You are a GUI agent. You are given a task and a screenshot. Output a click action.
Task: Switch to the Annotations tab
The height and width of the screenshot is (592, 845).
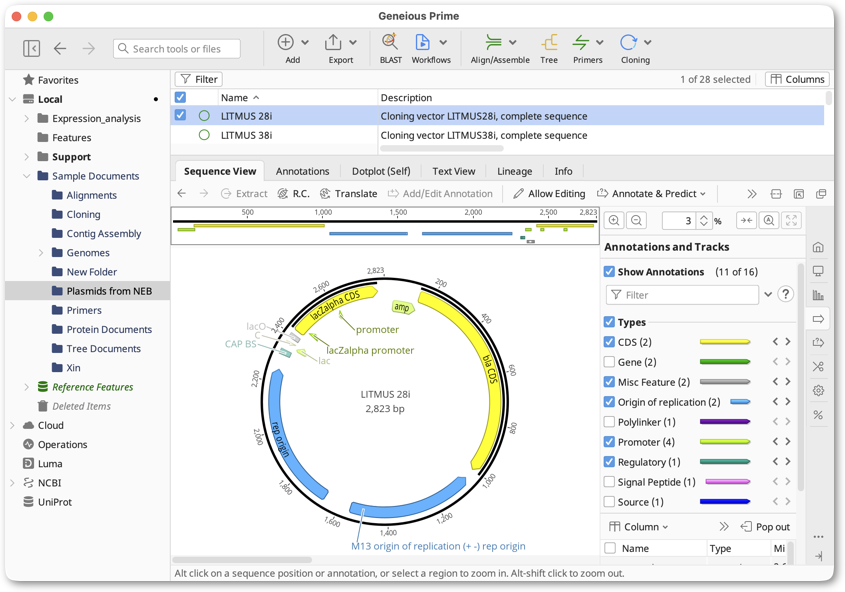click(x=302, y=171)
